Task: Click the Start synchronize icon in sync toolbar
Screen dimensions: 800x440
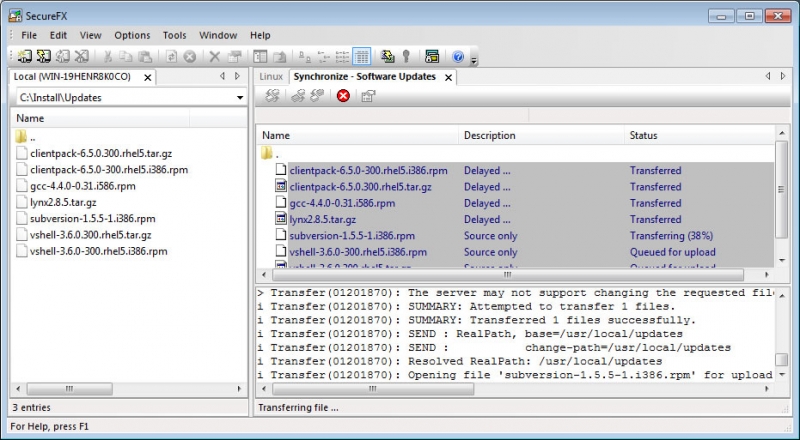Action: [x=272, y=95]
